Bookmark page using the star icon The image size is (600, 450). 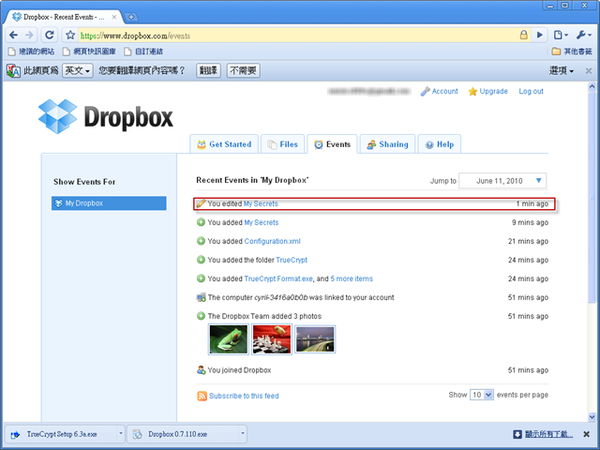pyautogui.click(x=70, y=35)
